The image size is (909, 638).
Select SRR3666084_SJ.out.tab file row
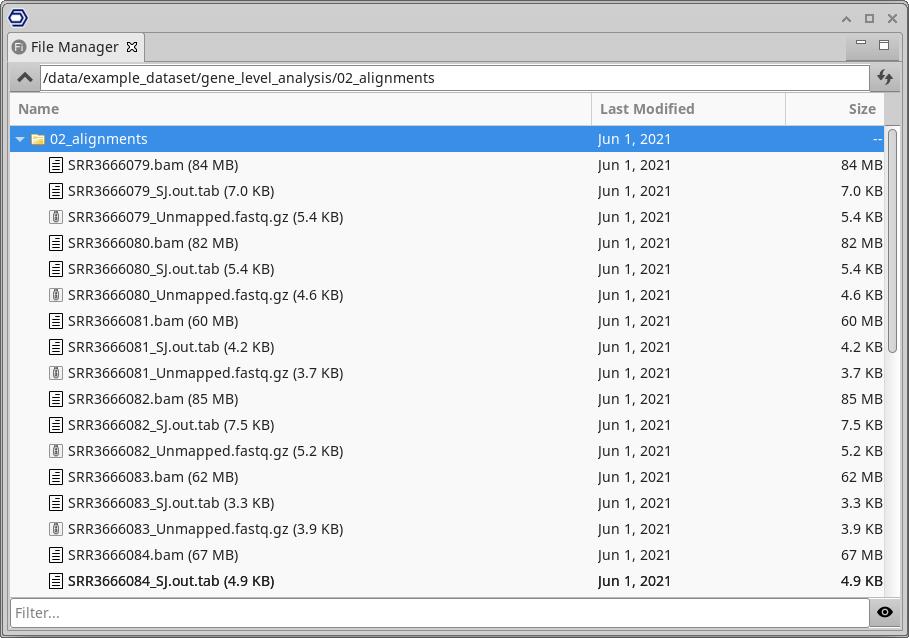(x=300, y=581)
